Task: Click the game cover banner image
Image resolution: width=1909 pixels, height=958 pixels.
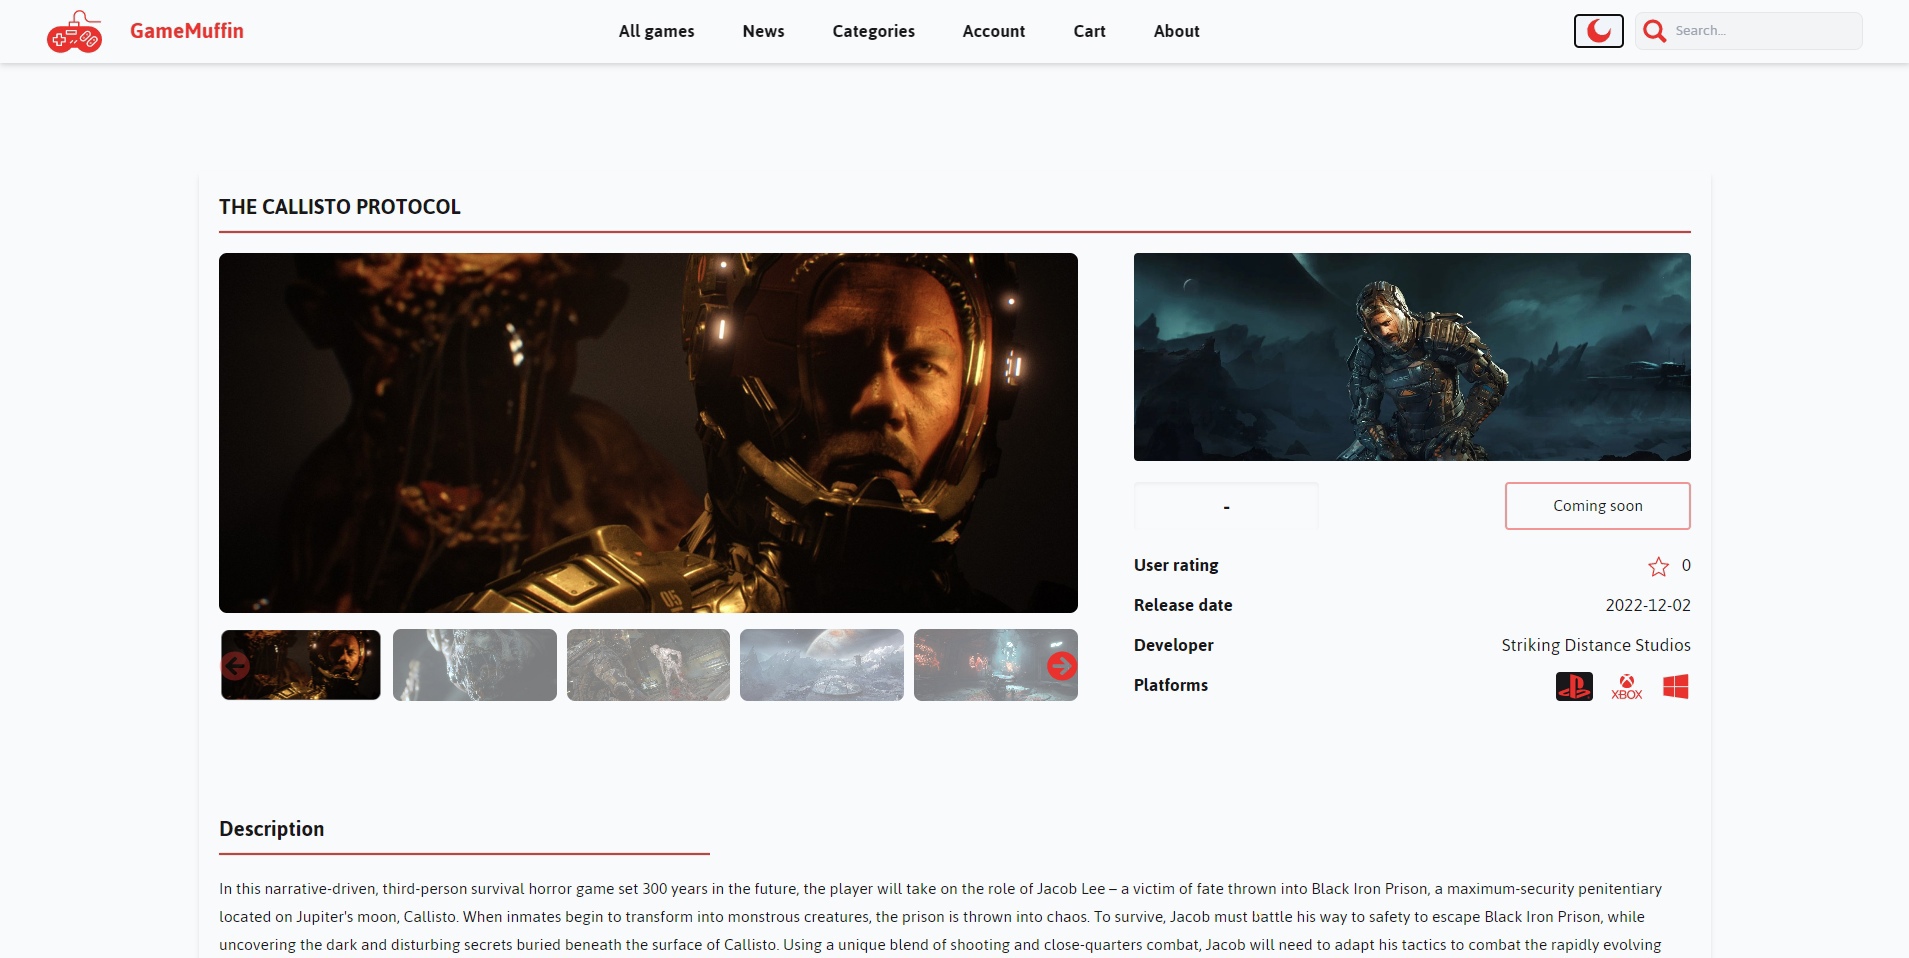Action: point(1412,357)
